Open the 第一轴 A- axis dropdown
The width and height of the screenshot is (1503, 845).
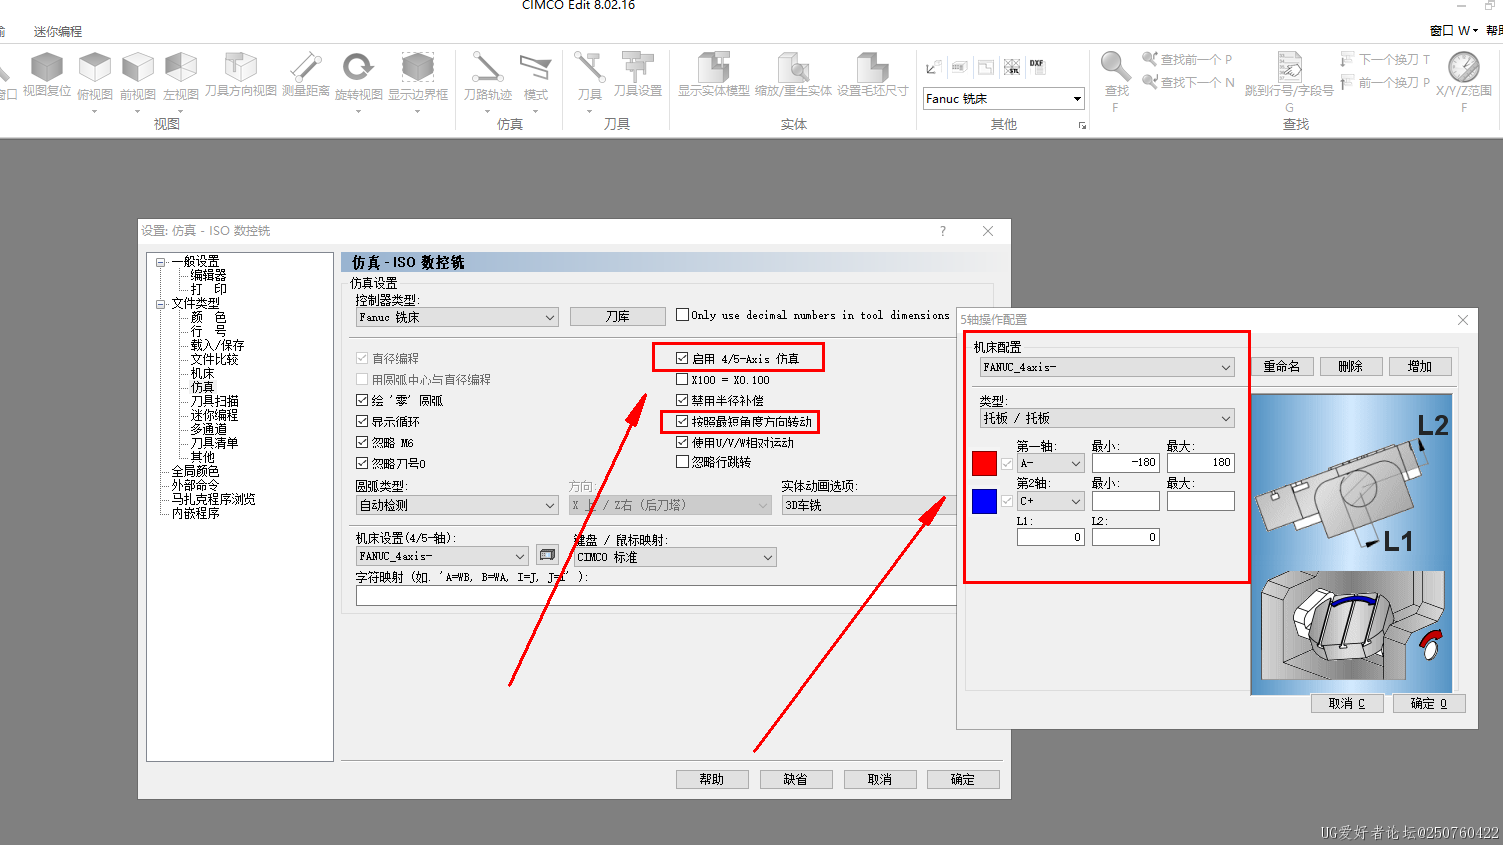pos(1050,463)
